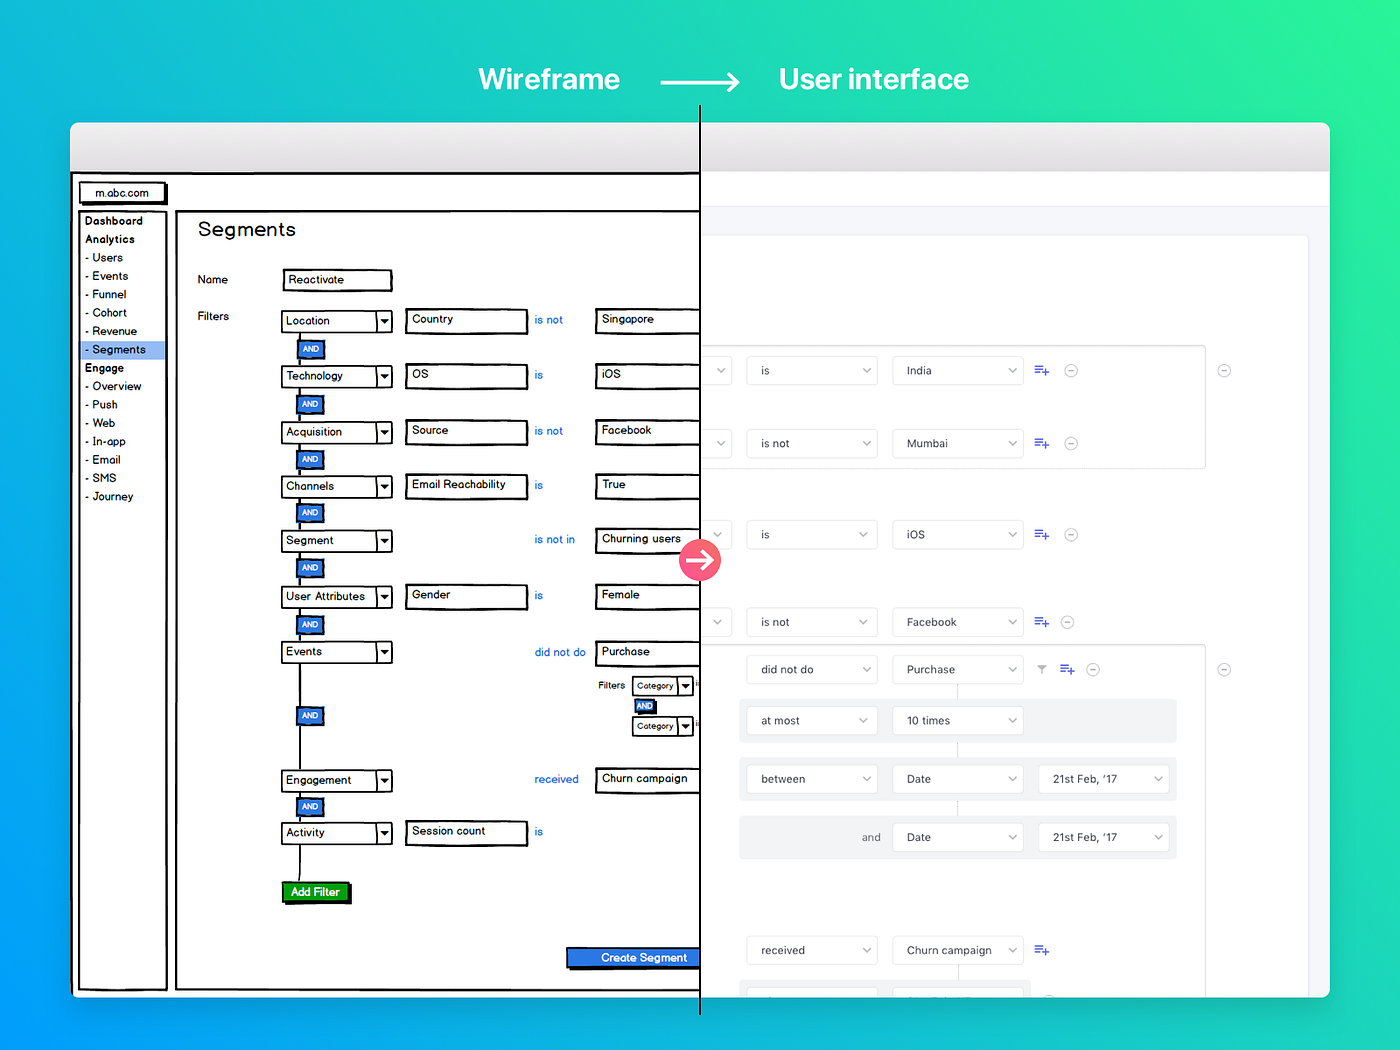Remove the iOS condition using its minus icon
This screenshot has height=1050, width=1400.
[1071, 534]
